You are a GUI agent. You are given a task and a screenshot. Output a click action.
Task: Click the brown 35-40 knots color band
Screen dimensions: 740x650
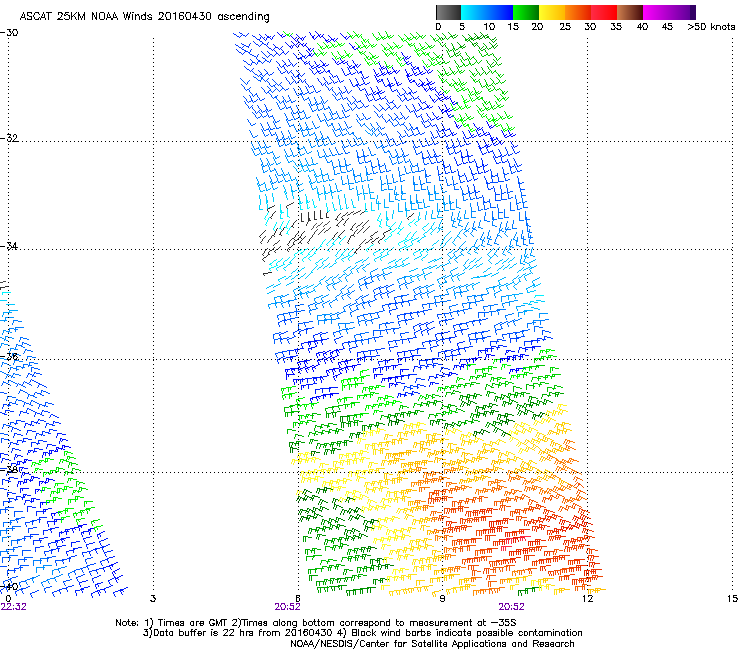(630, 12)
